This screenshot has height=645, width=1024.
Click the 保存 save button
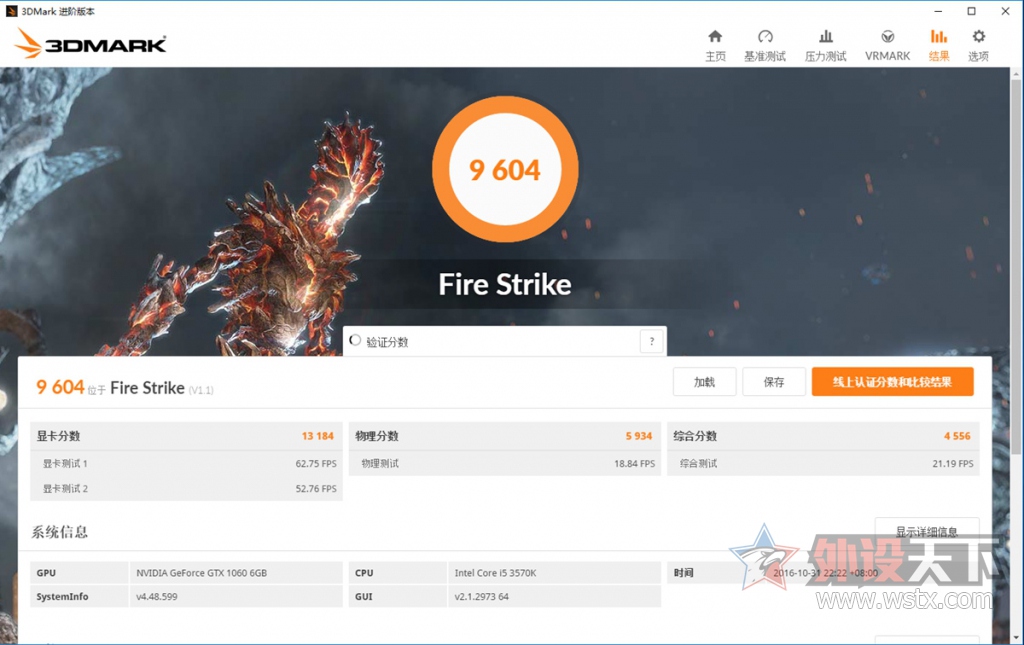point(774,382)
